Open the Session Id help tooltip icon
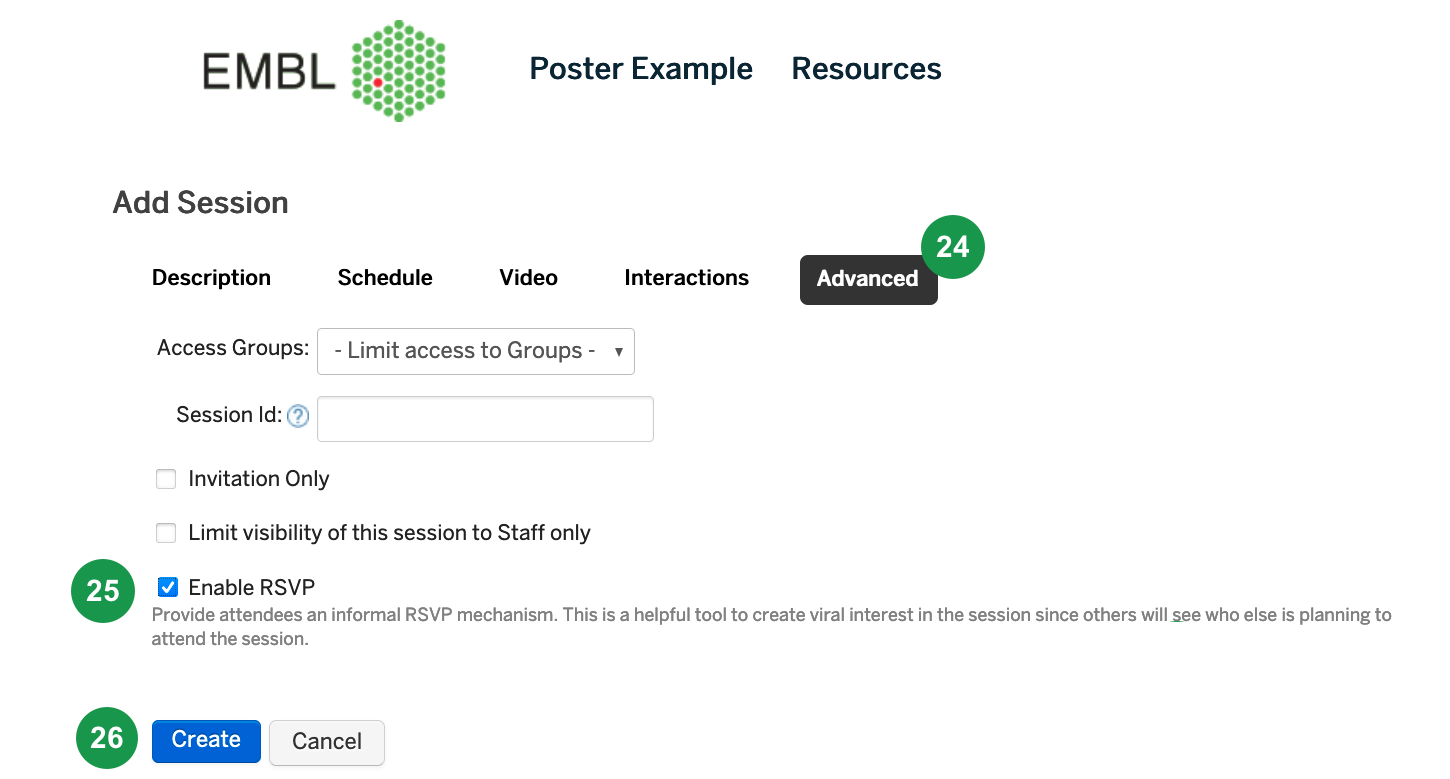 (297, 415)
